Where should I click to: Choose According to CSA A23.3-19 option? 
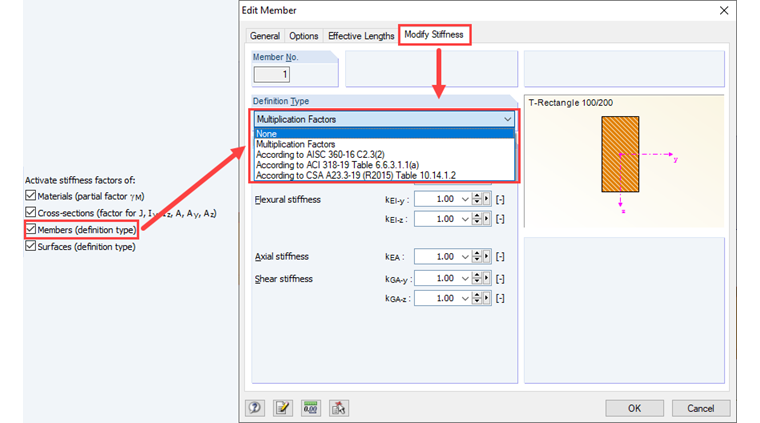384,175
